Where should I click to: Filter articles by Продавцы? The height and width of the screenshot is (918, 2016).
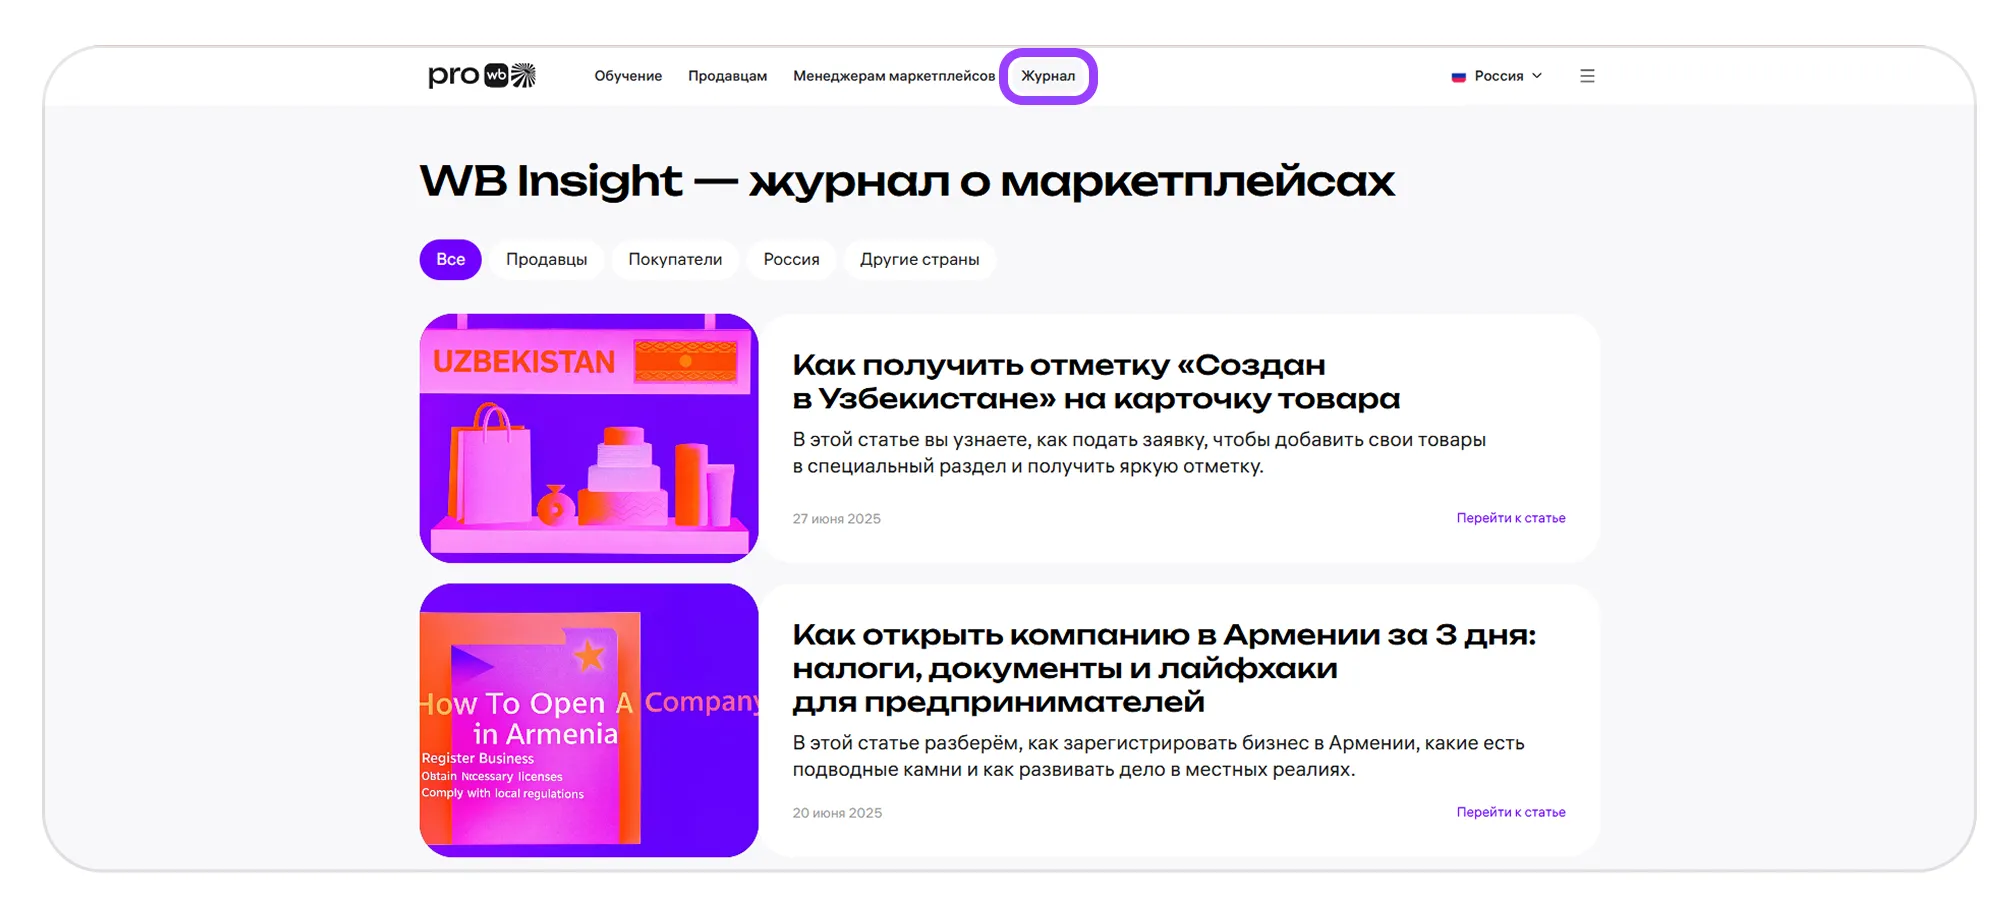[546, 259]
